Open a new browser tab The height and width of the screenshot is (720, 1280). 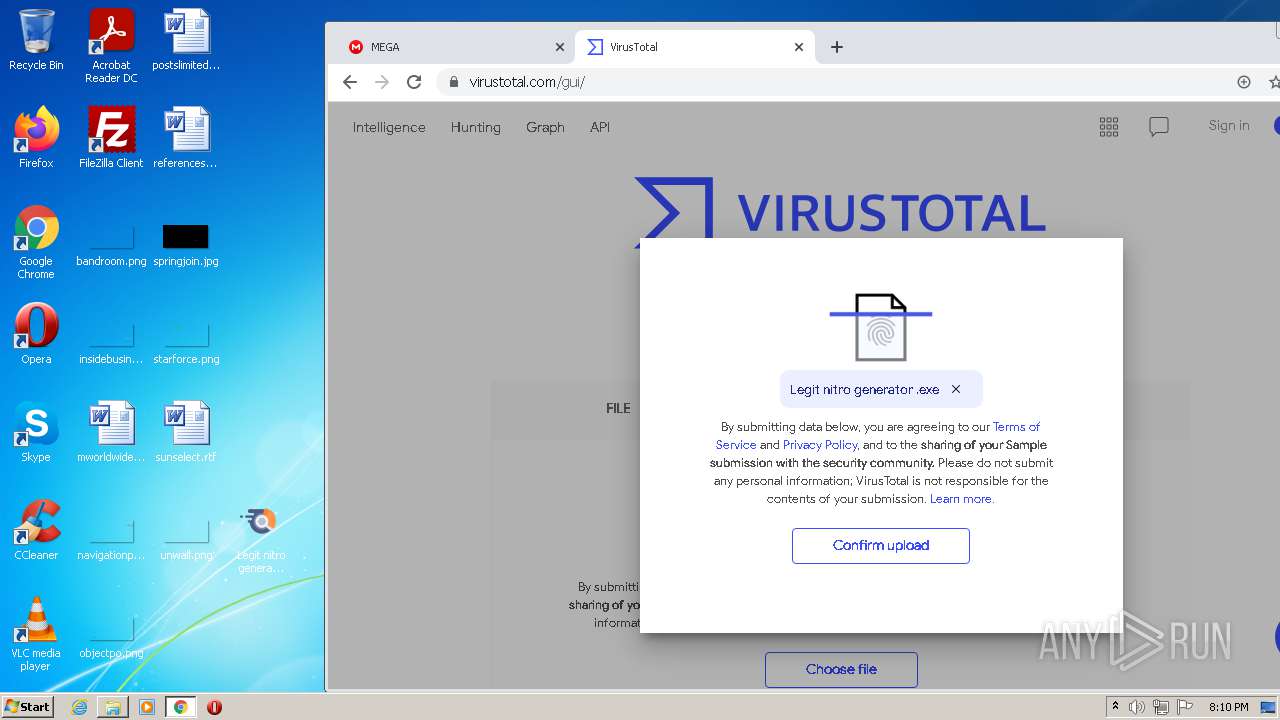(x=837, y=47)
